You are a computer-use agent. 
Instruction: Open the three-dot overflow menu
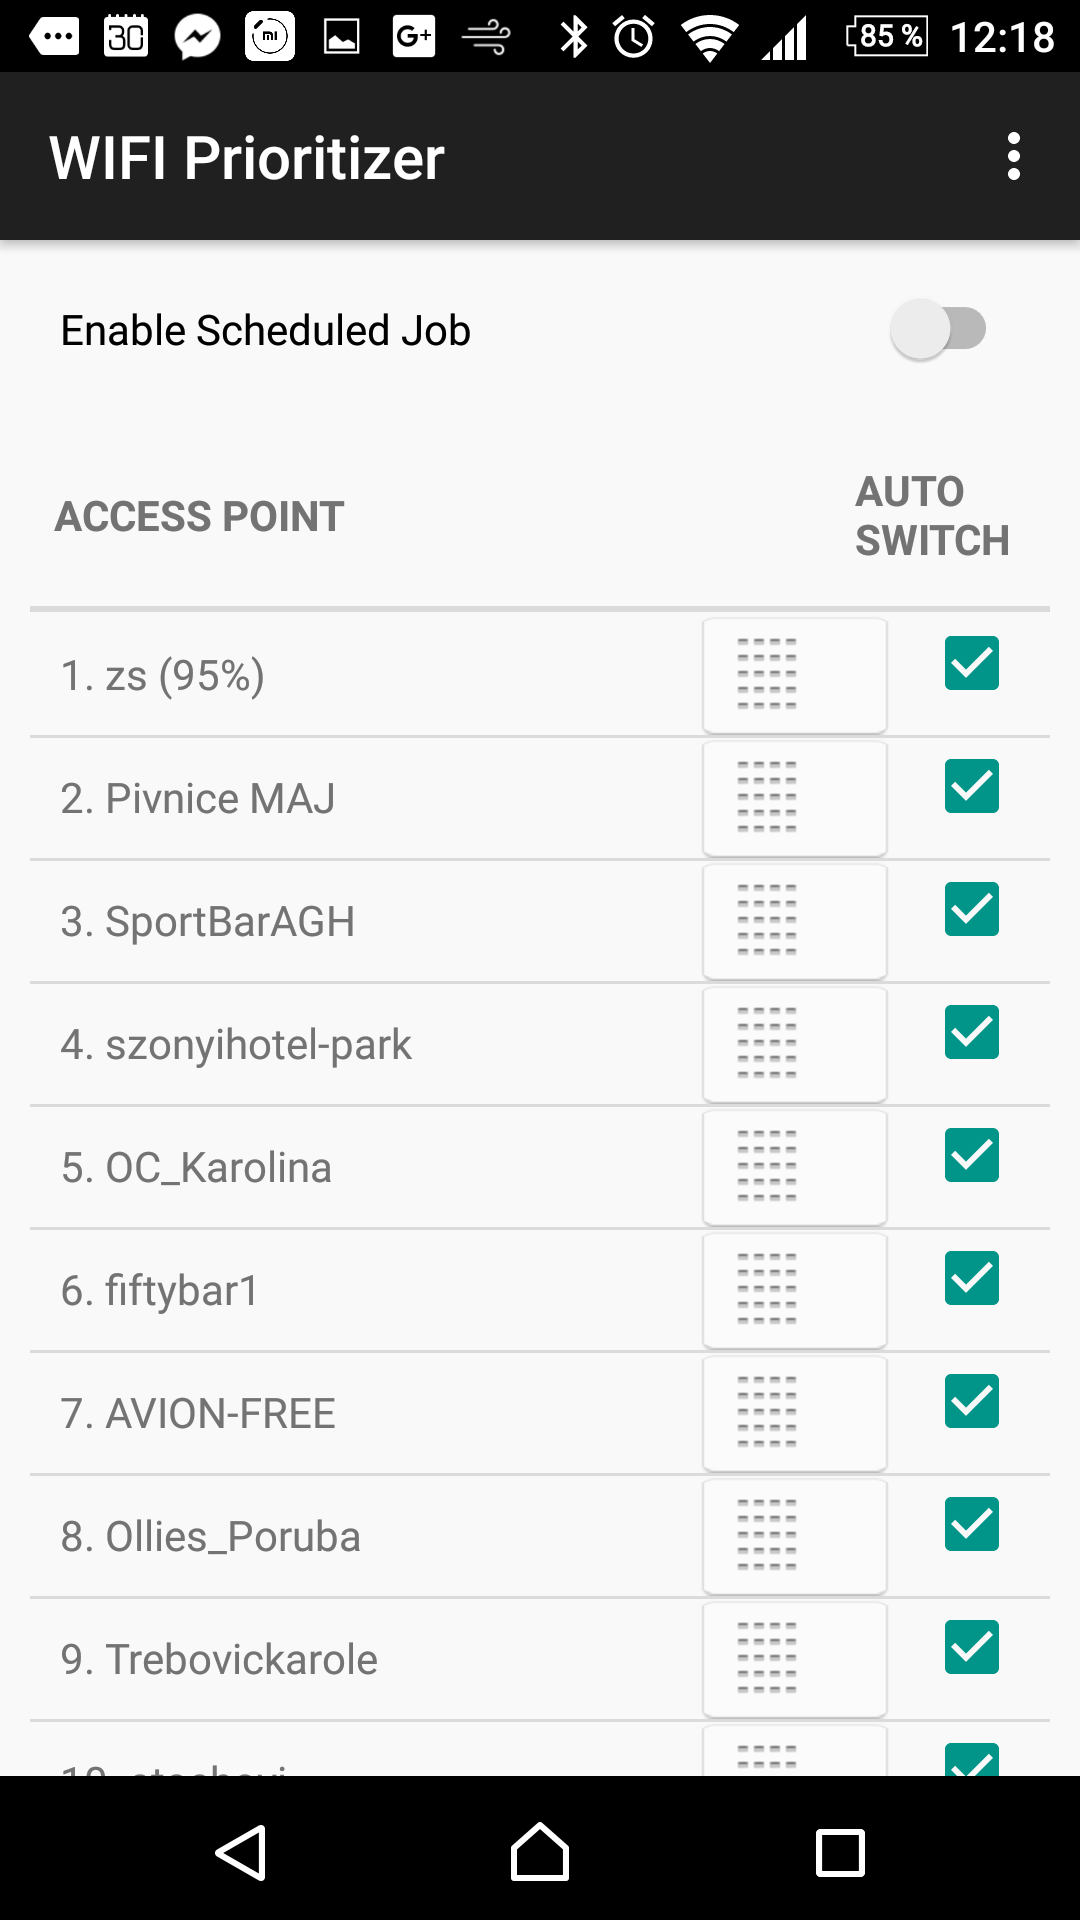(x=1013, y=157)
